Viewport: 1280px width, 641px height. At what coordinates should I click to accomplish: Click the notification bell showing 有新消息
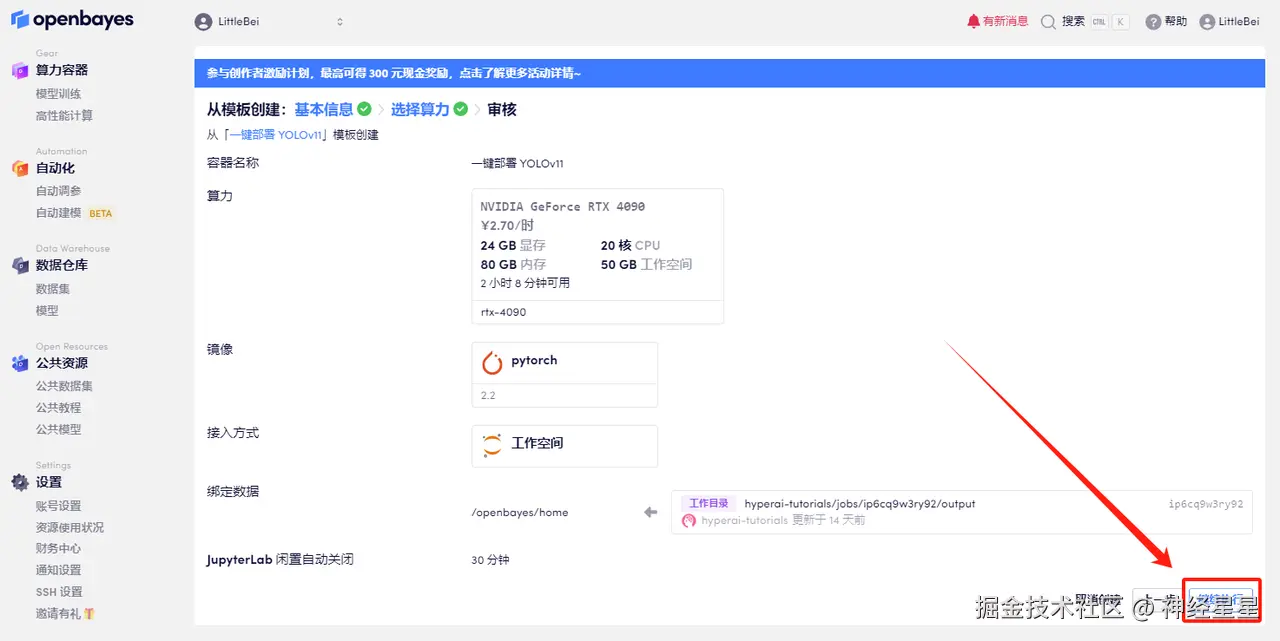click(x=997, y=20)
